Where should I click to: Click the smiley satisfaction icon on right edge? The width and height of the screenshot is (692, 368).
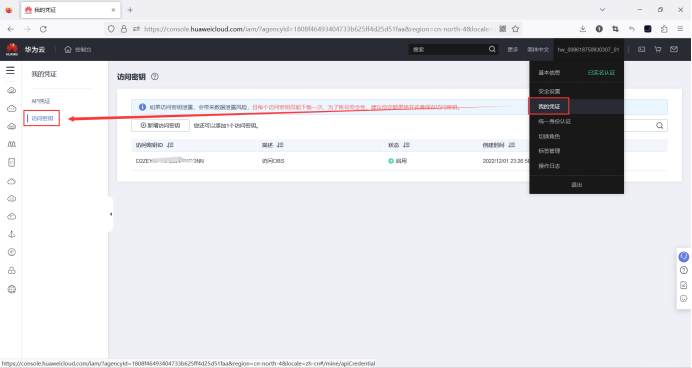click(684, 299)
